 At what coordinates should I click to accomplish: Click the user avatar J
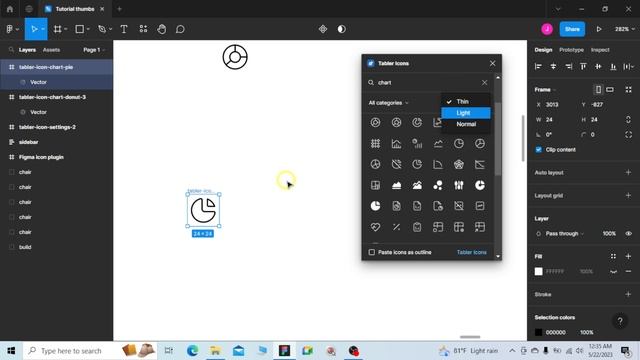547,29
